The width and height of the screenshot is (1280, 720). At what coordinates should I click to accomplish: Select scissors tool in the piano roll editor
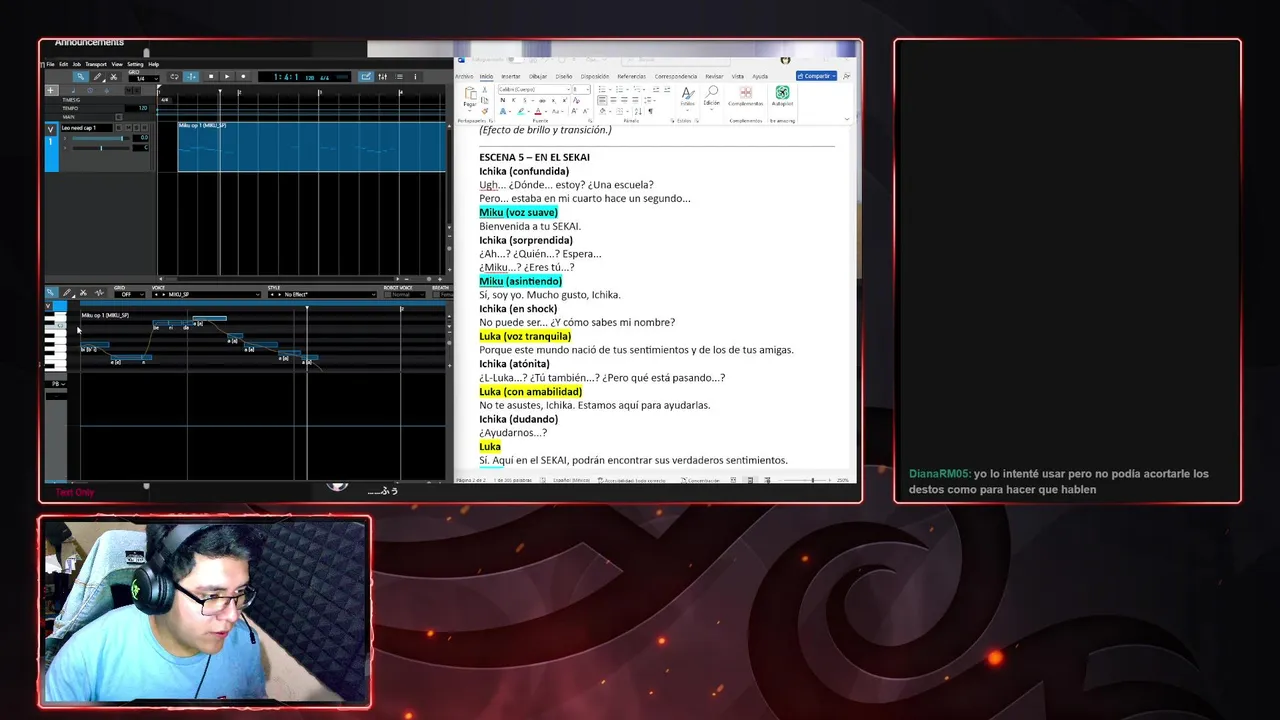[x=83, y=293]
